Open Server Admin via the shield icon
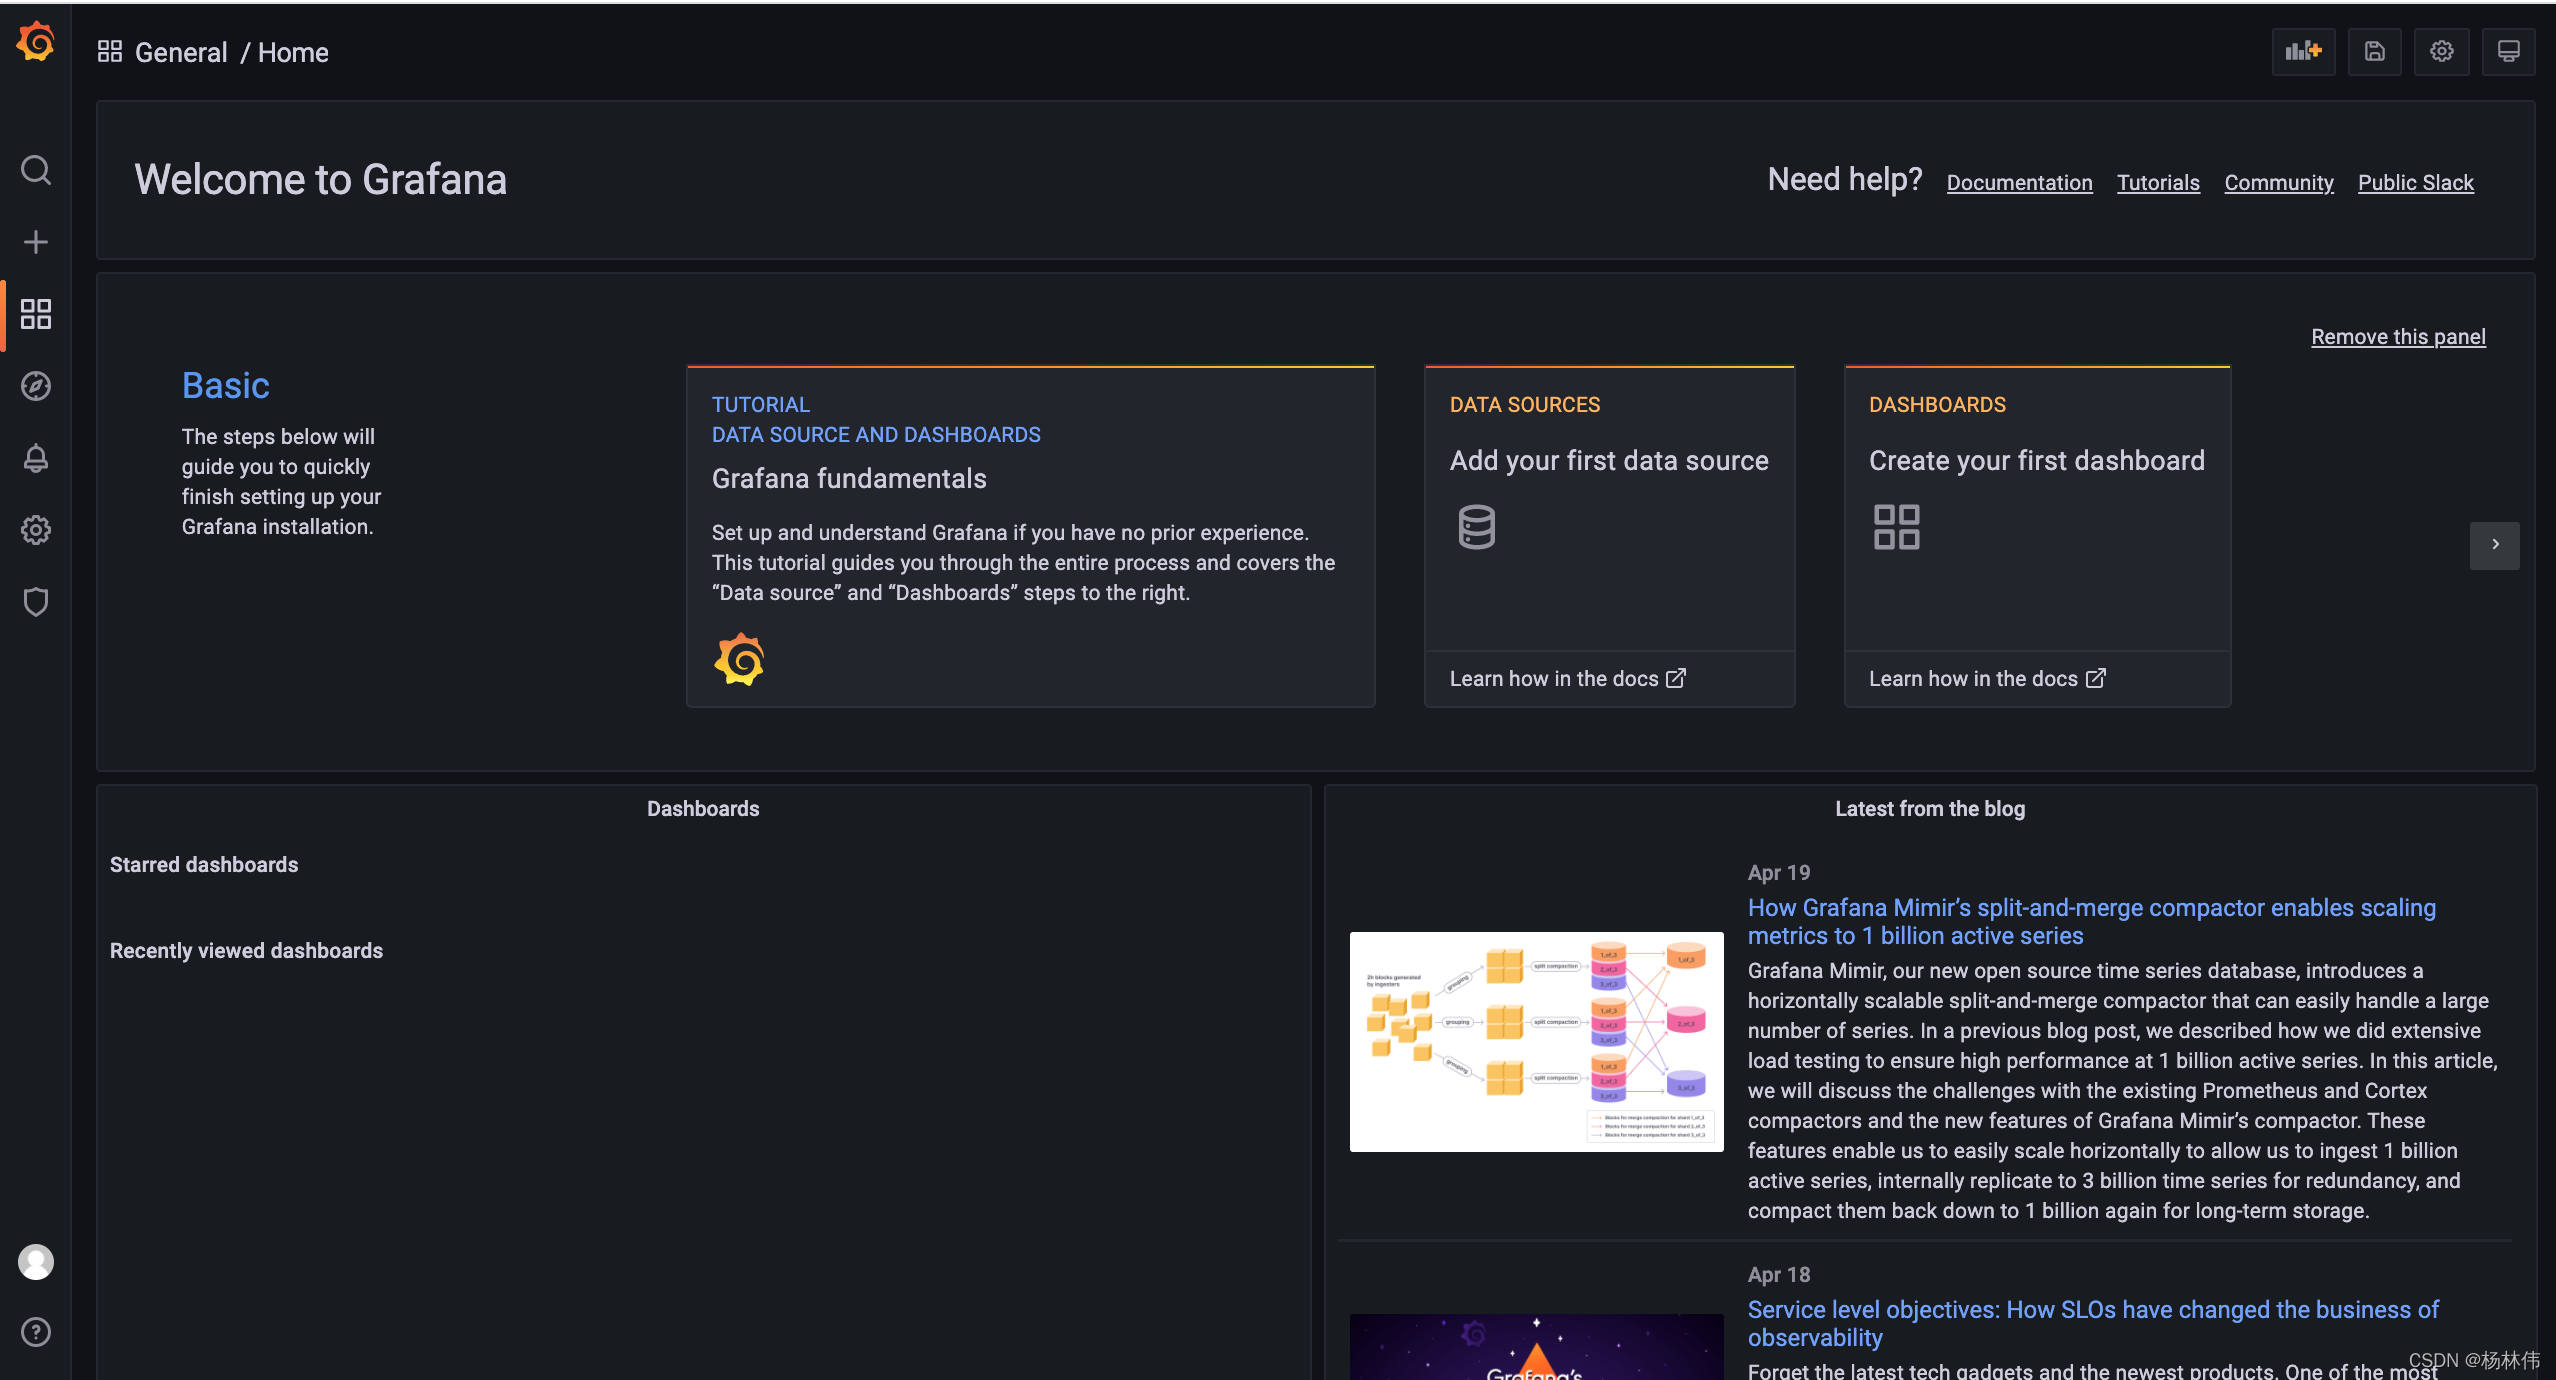This screenshot has width=2556, height=1380. [x=36, y=601]
